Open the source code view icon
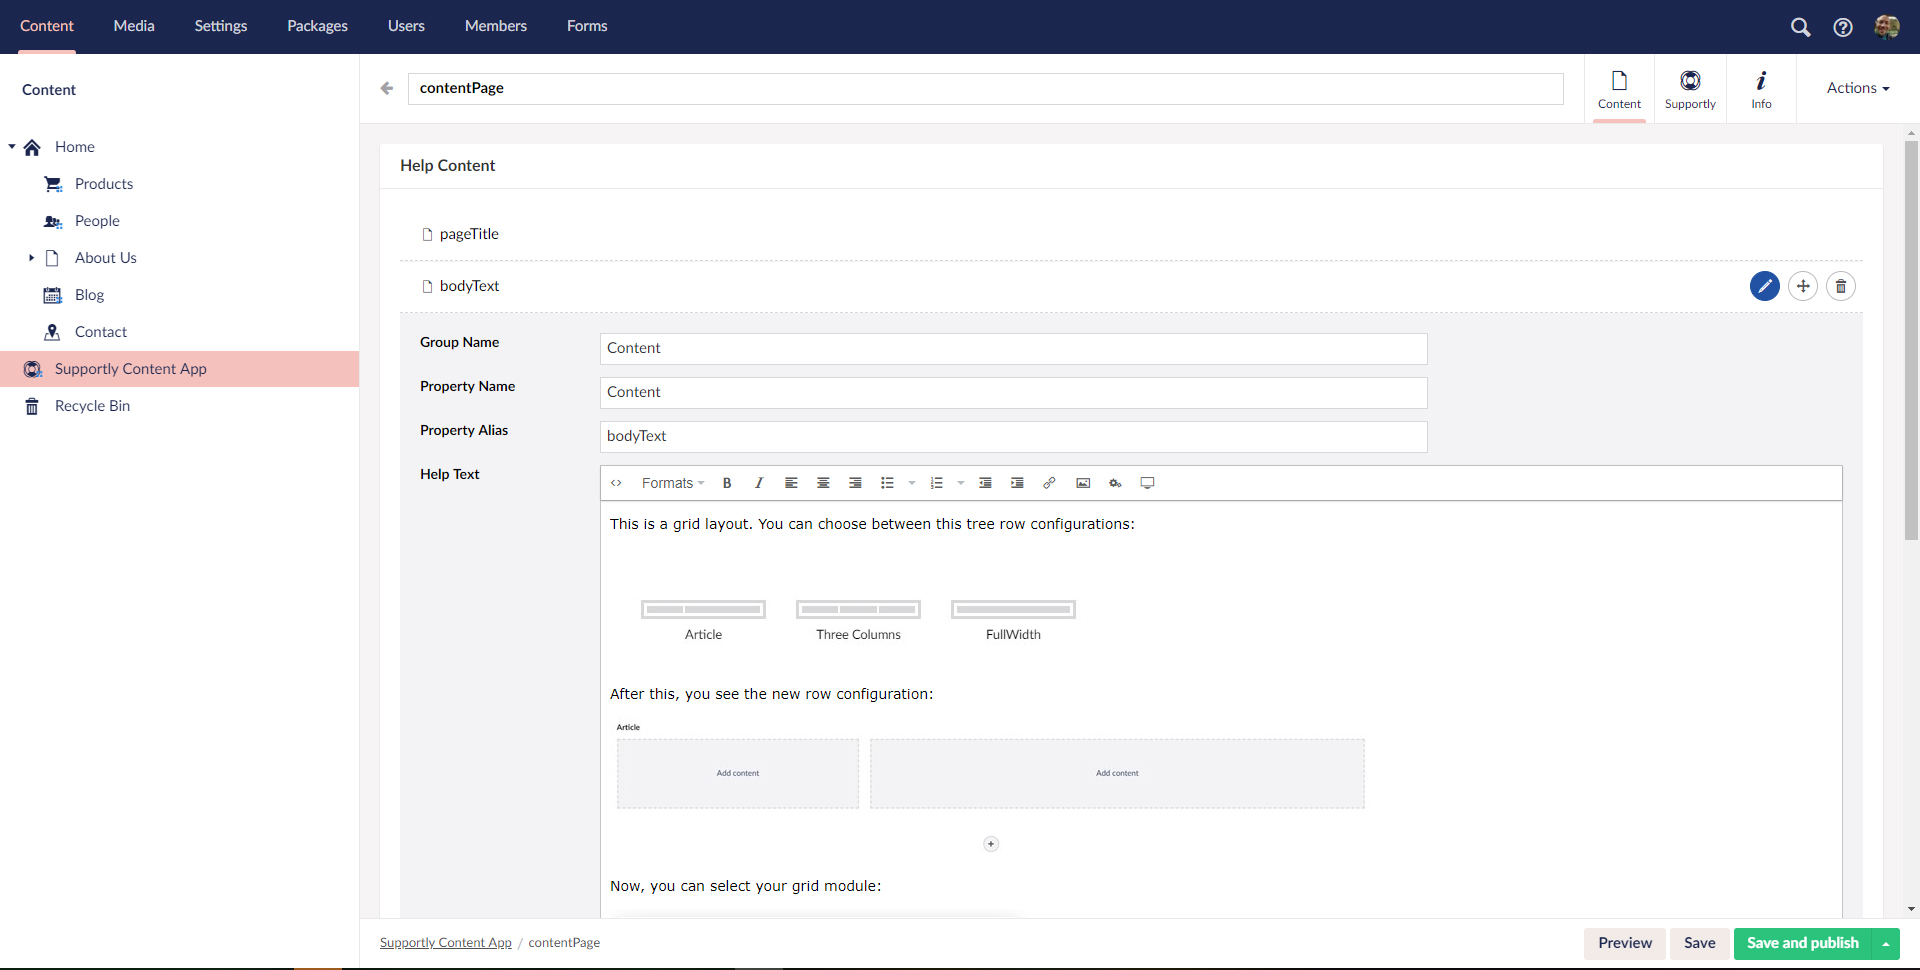 [617, 483]
